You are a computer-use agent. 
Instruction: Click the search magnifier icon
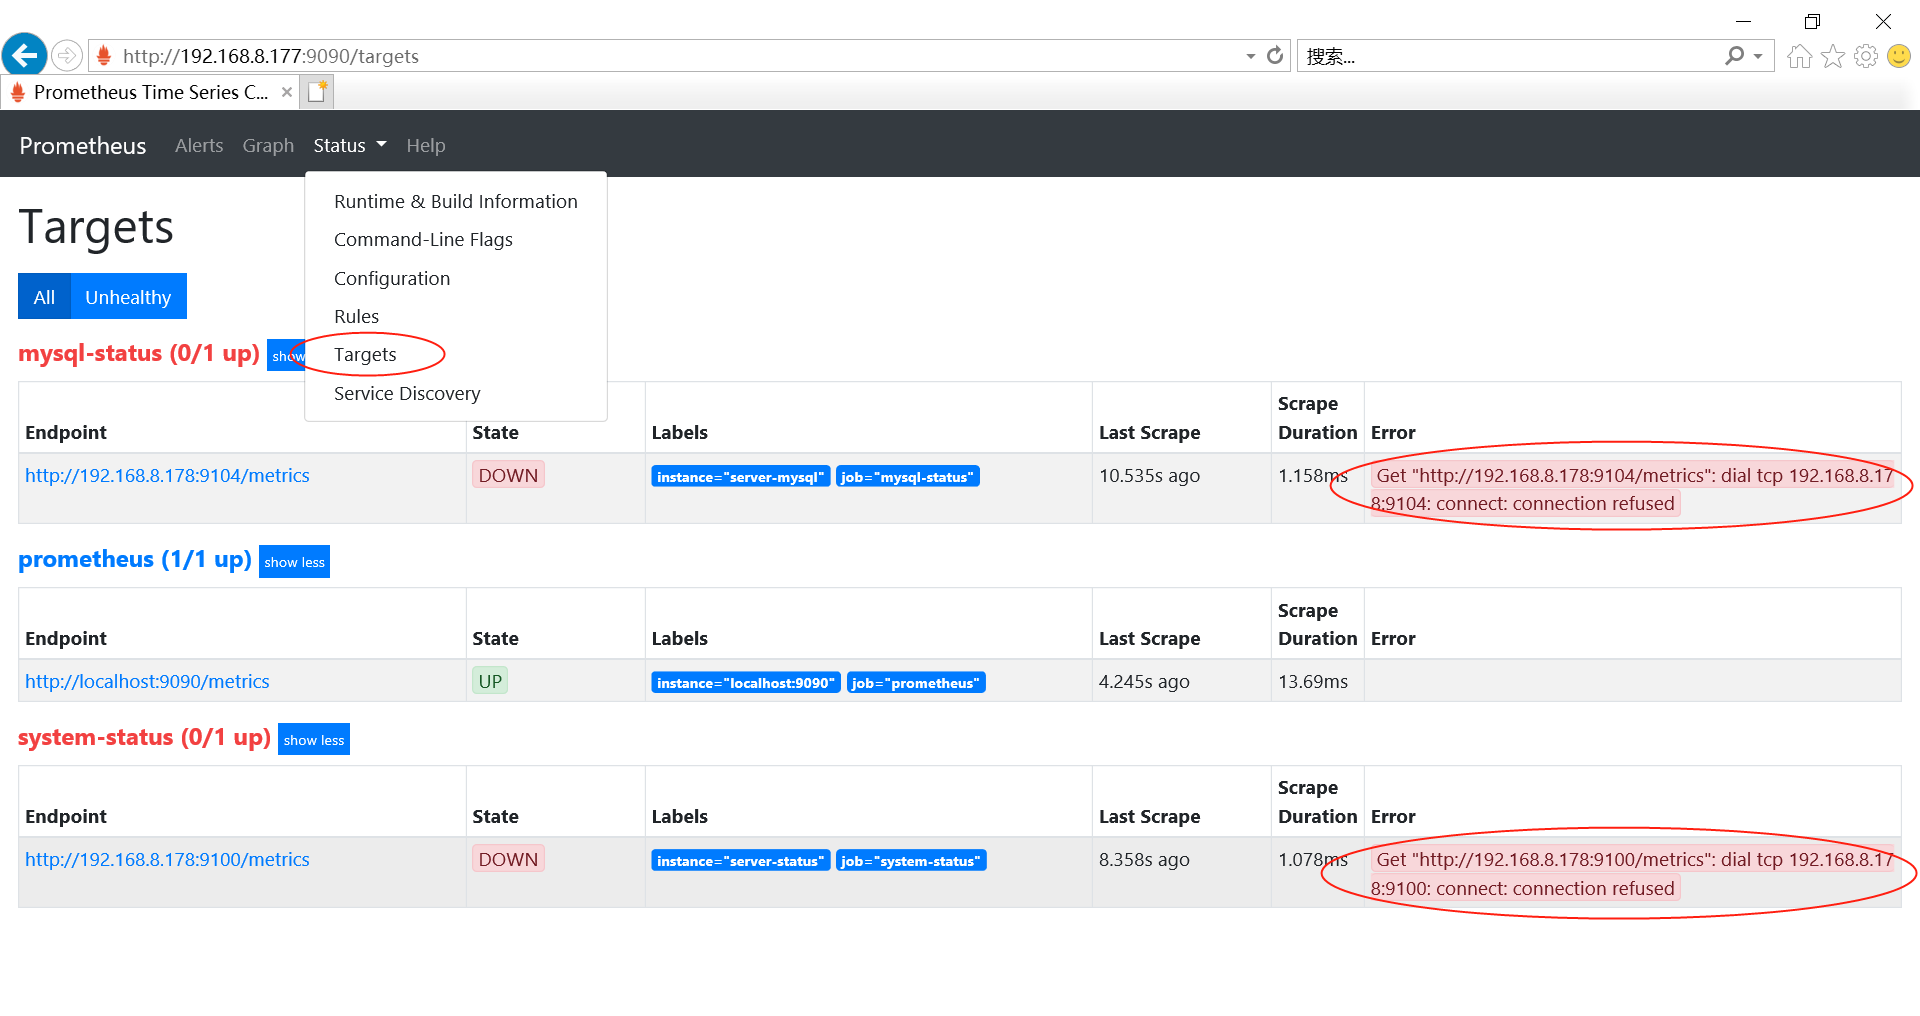pos(1735,56)
